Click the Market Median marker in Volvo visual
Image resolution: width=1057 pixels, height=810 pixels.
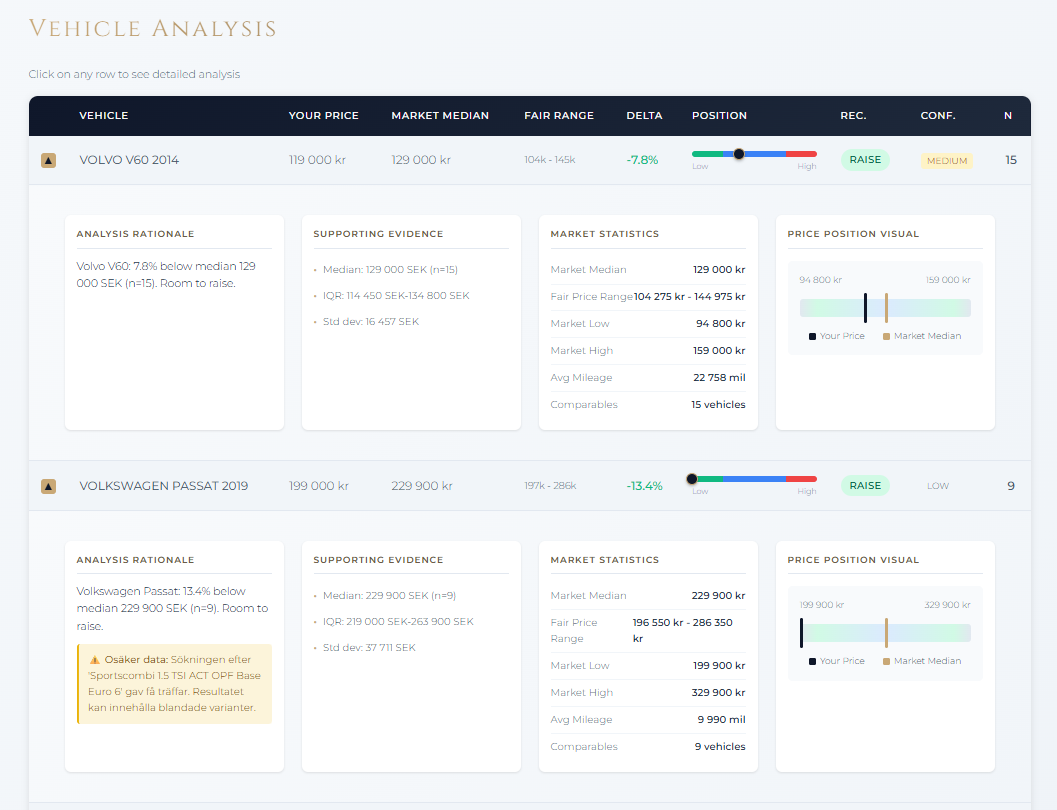pyautogui.click(x=886, y=308)
